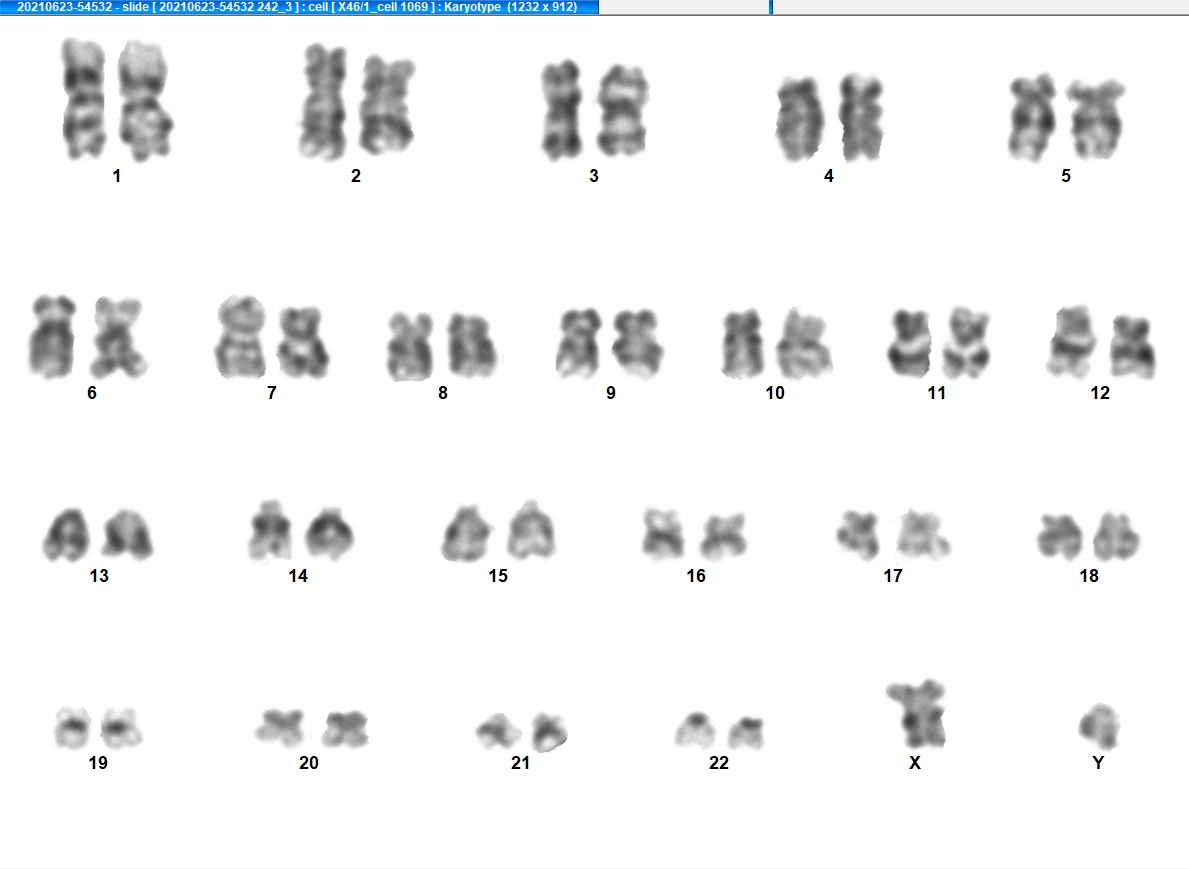Click the "19" chromosome label

[99, 763]
